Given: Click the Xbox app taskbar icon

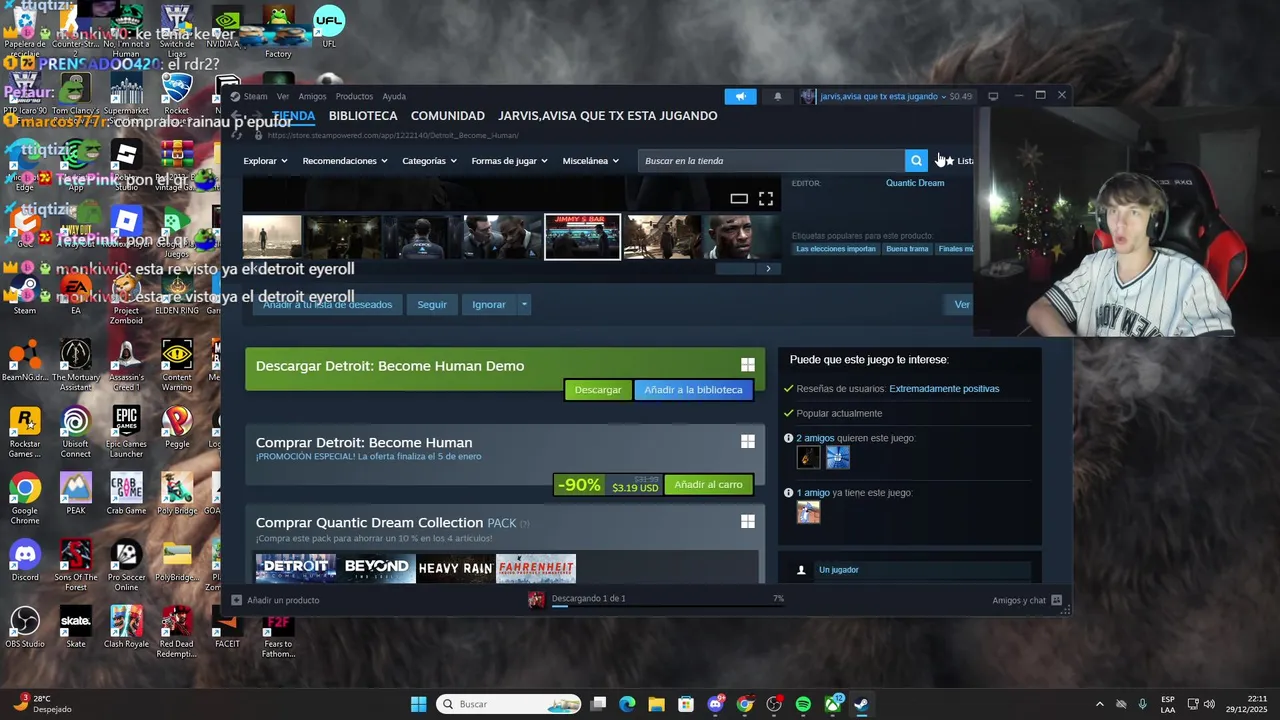Looking at the screenshot, I should pyautogui.click(x=832, y=704).
